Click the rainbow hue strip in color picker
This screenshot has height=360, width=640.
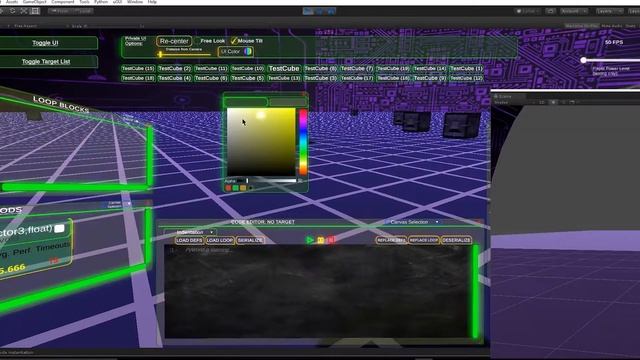tap(303, 142)
